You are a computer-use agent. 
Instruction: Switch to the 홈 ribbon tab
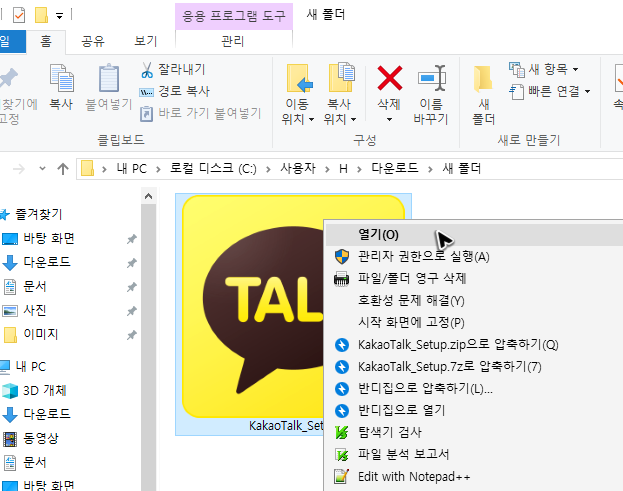point(46,41)
